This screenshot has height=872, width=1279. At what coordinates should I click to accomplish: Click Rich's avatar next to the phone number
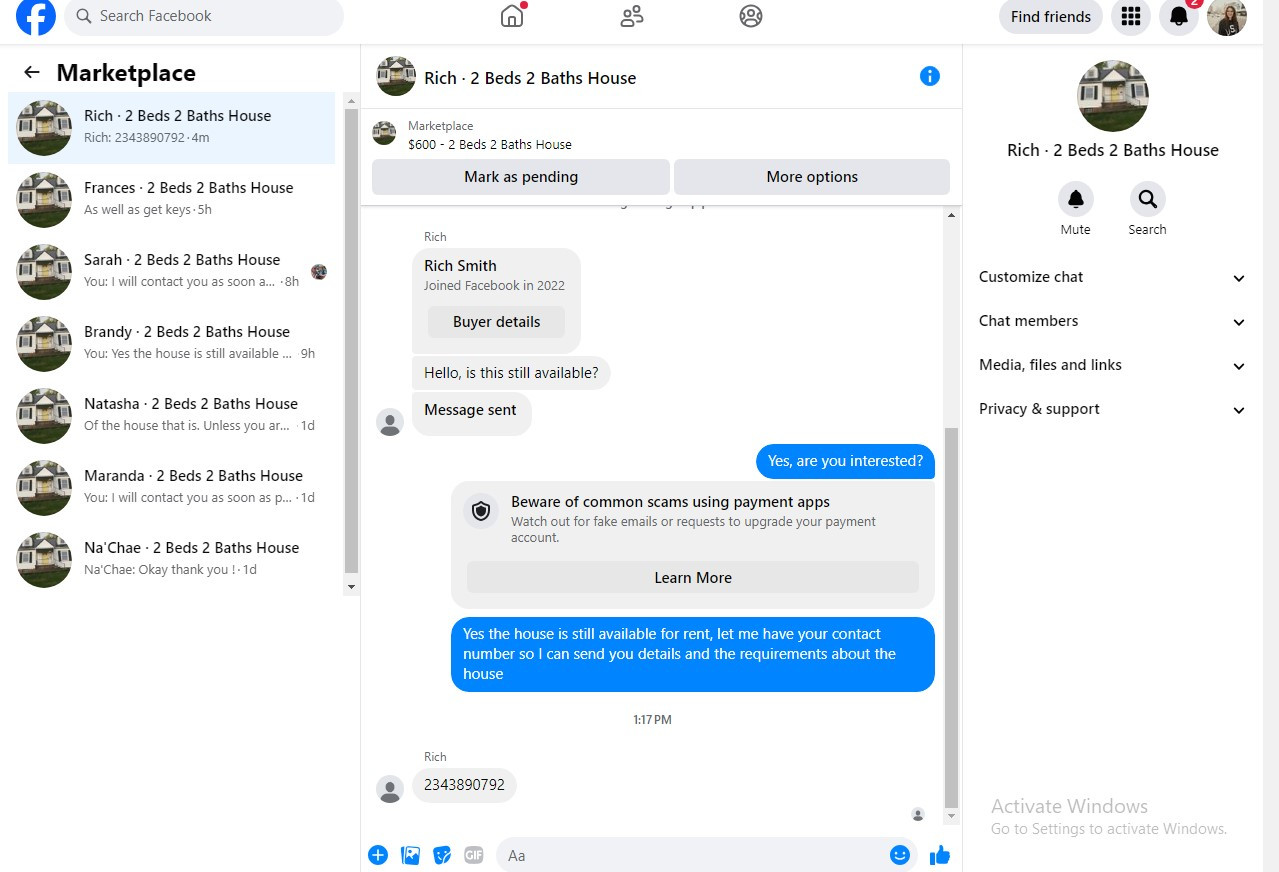point(390,789)
